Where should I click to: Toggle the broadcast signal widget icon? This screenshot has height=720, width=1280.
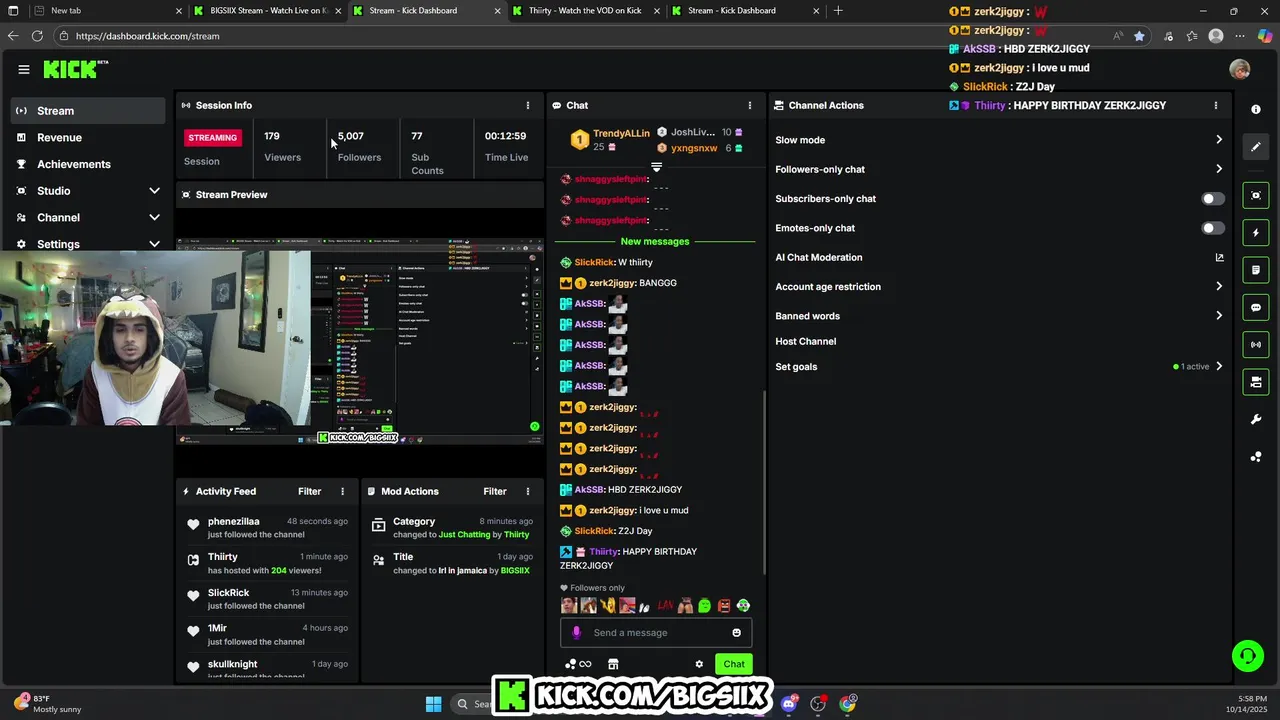point(1256,345)
